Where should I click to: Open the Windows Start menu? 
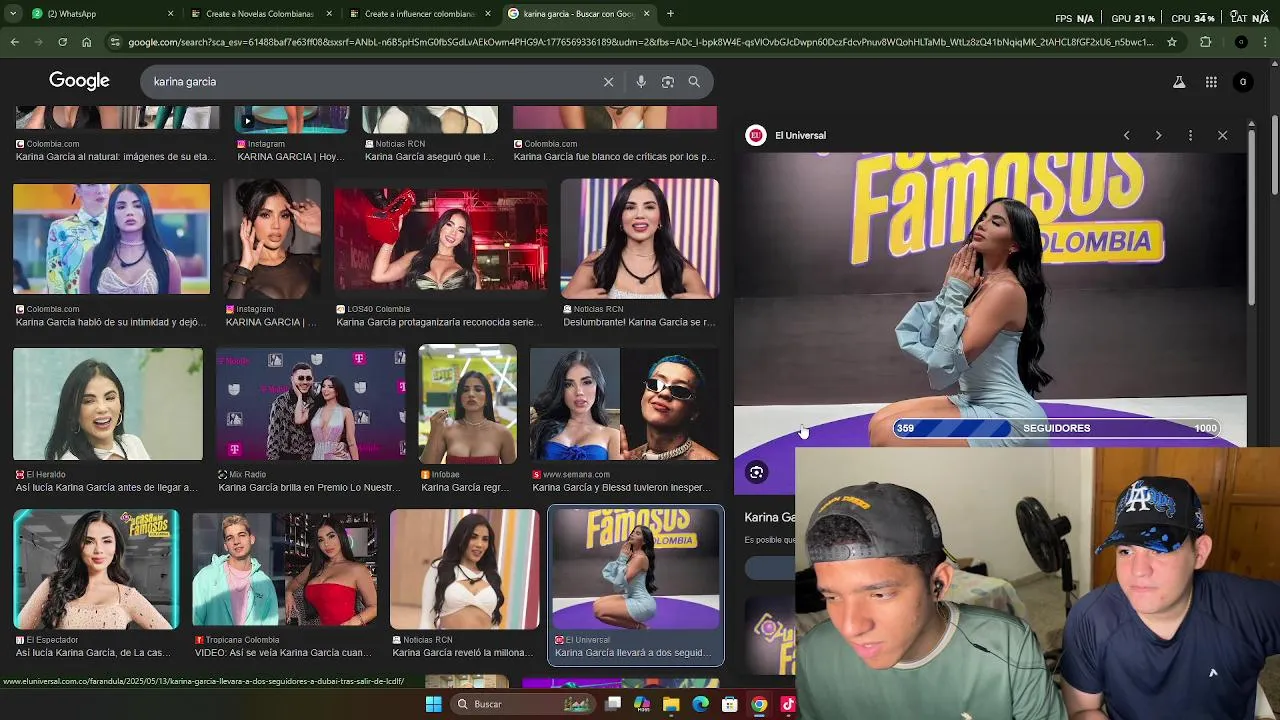(x=433, y=704)
